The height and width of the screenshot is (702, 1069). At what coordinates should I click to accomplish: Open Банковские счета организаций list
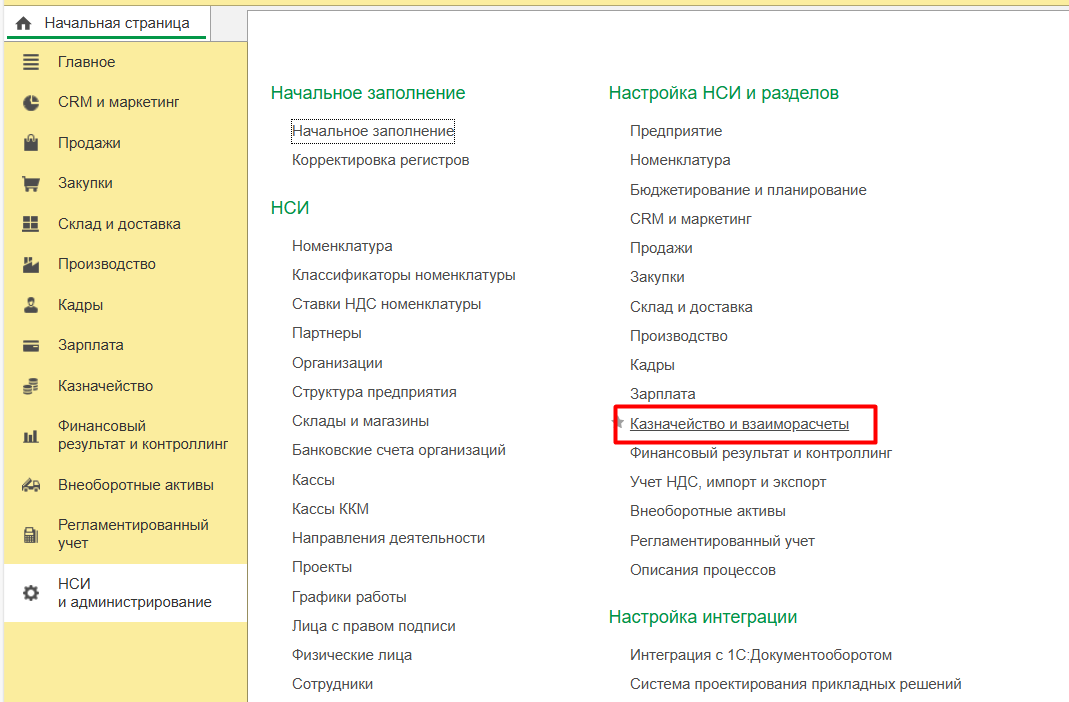(398, 450)
